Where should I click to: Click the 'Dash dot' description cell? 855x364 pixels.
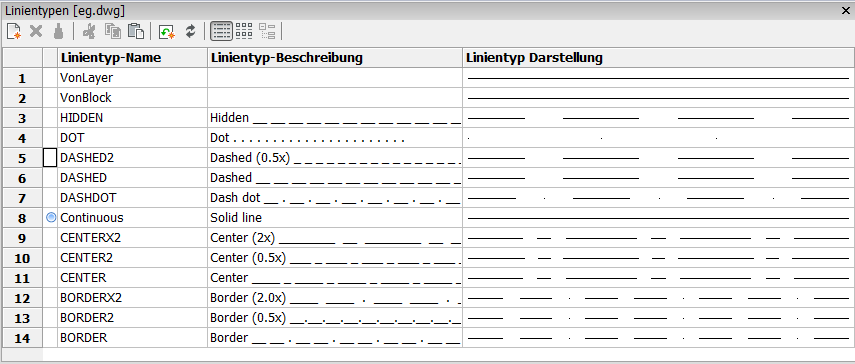(x=335, y=198)
